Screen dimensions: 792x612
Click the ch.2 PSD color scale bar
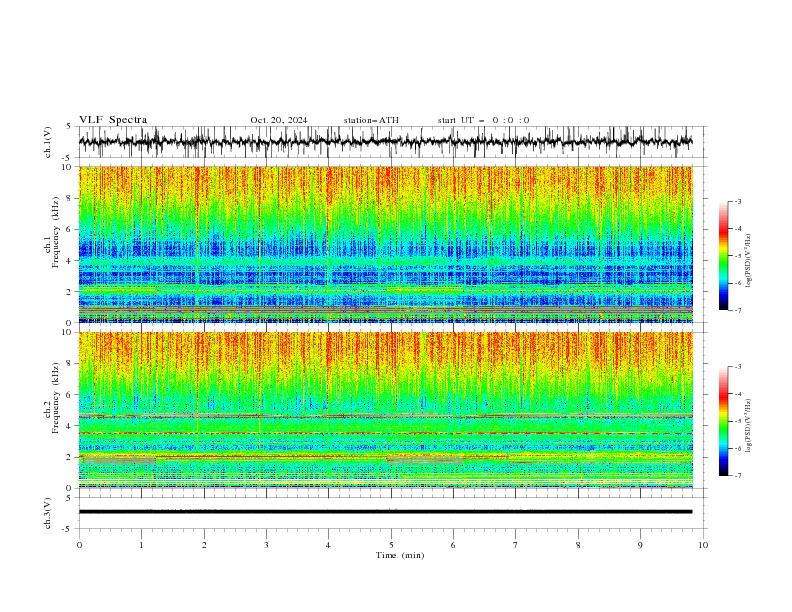pos(723,421)
